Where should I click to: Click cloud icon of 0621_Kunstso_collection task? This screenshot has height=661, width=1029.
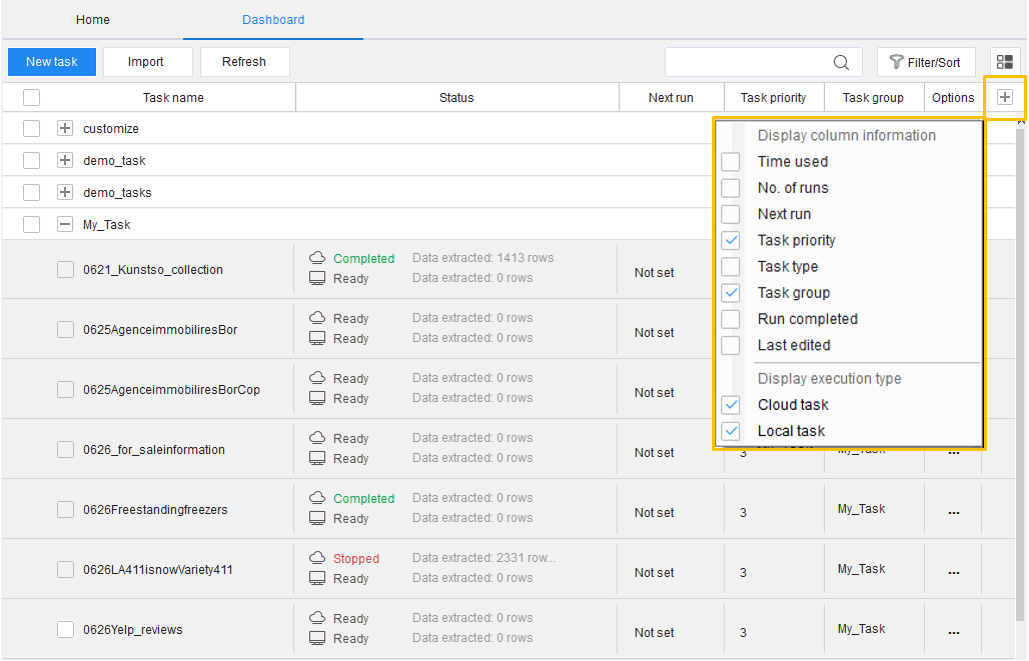[x=317, y=258]
